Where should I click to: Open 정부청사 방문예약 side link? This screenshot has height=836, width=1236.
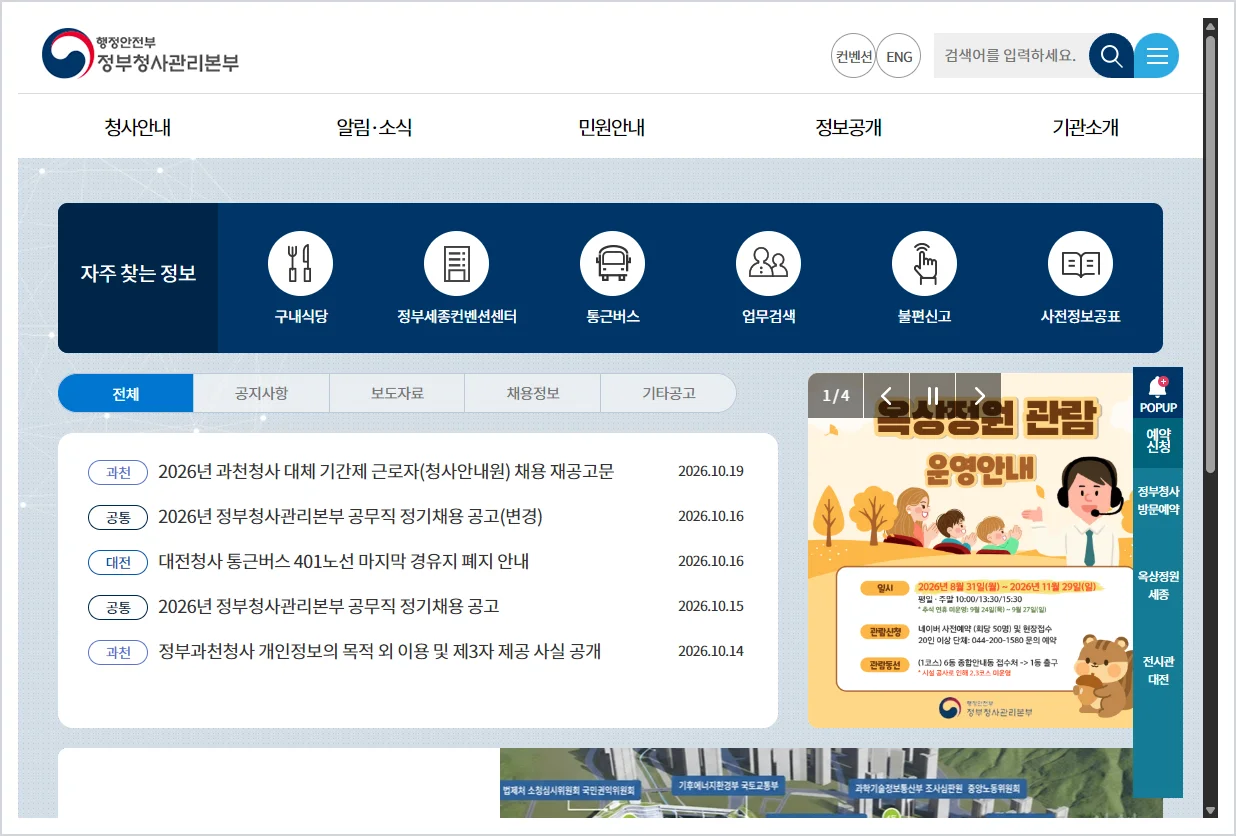[1158, 500]
